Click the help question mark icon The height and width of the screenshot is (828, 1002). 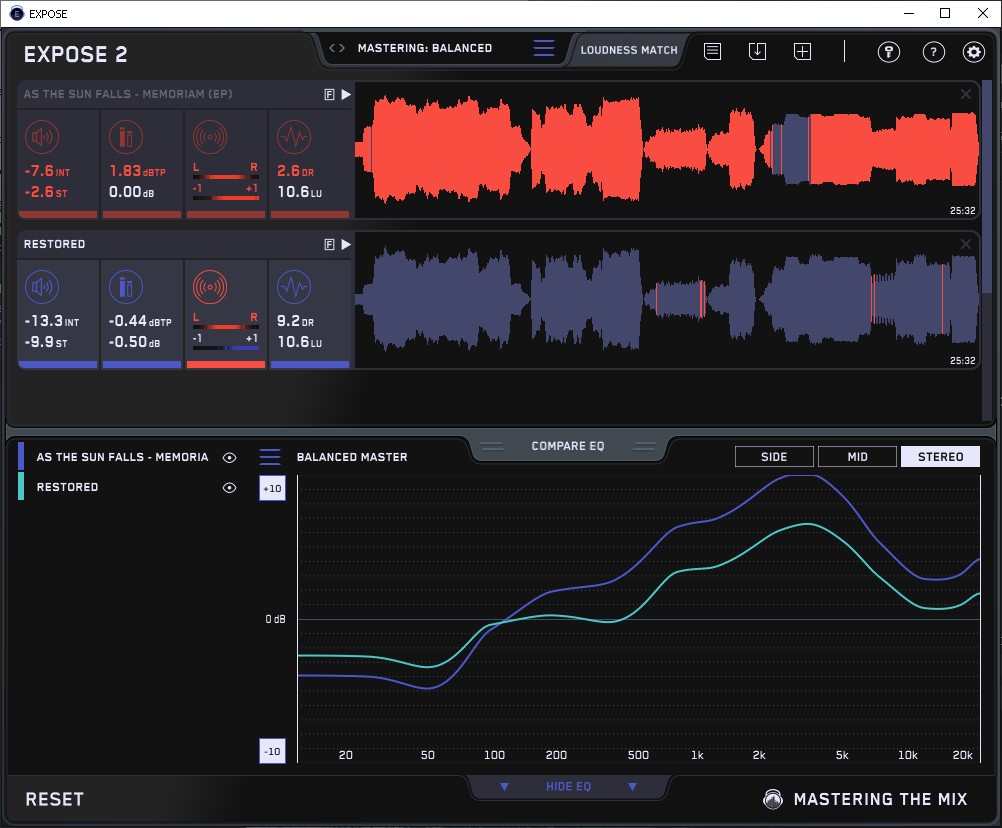933,52
